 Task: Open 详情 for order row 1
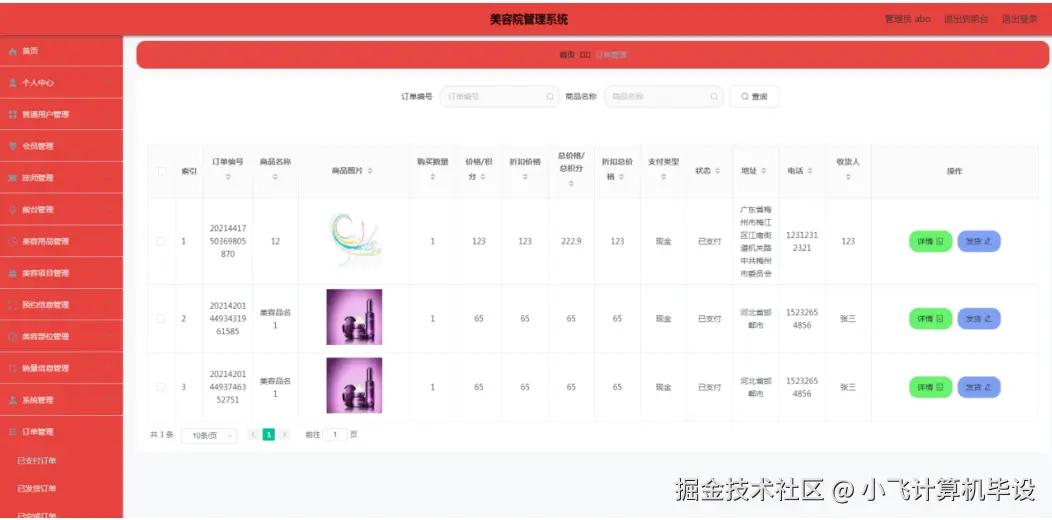(930, 242)
